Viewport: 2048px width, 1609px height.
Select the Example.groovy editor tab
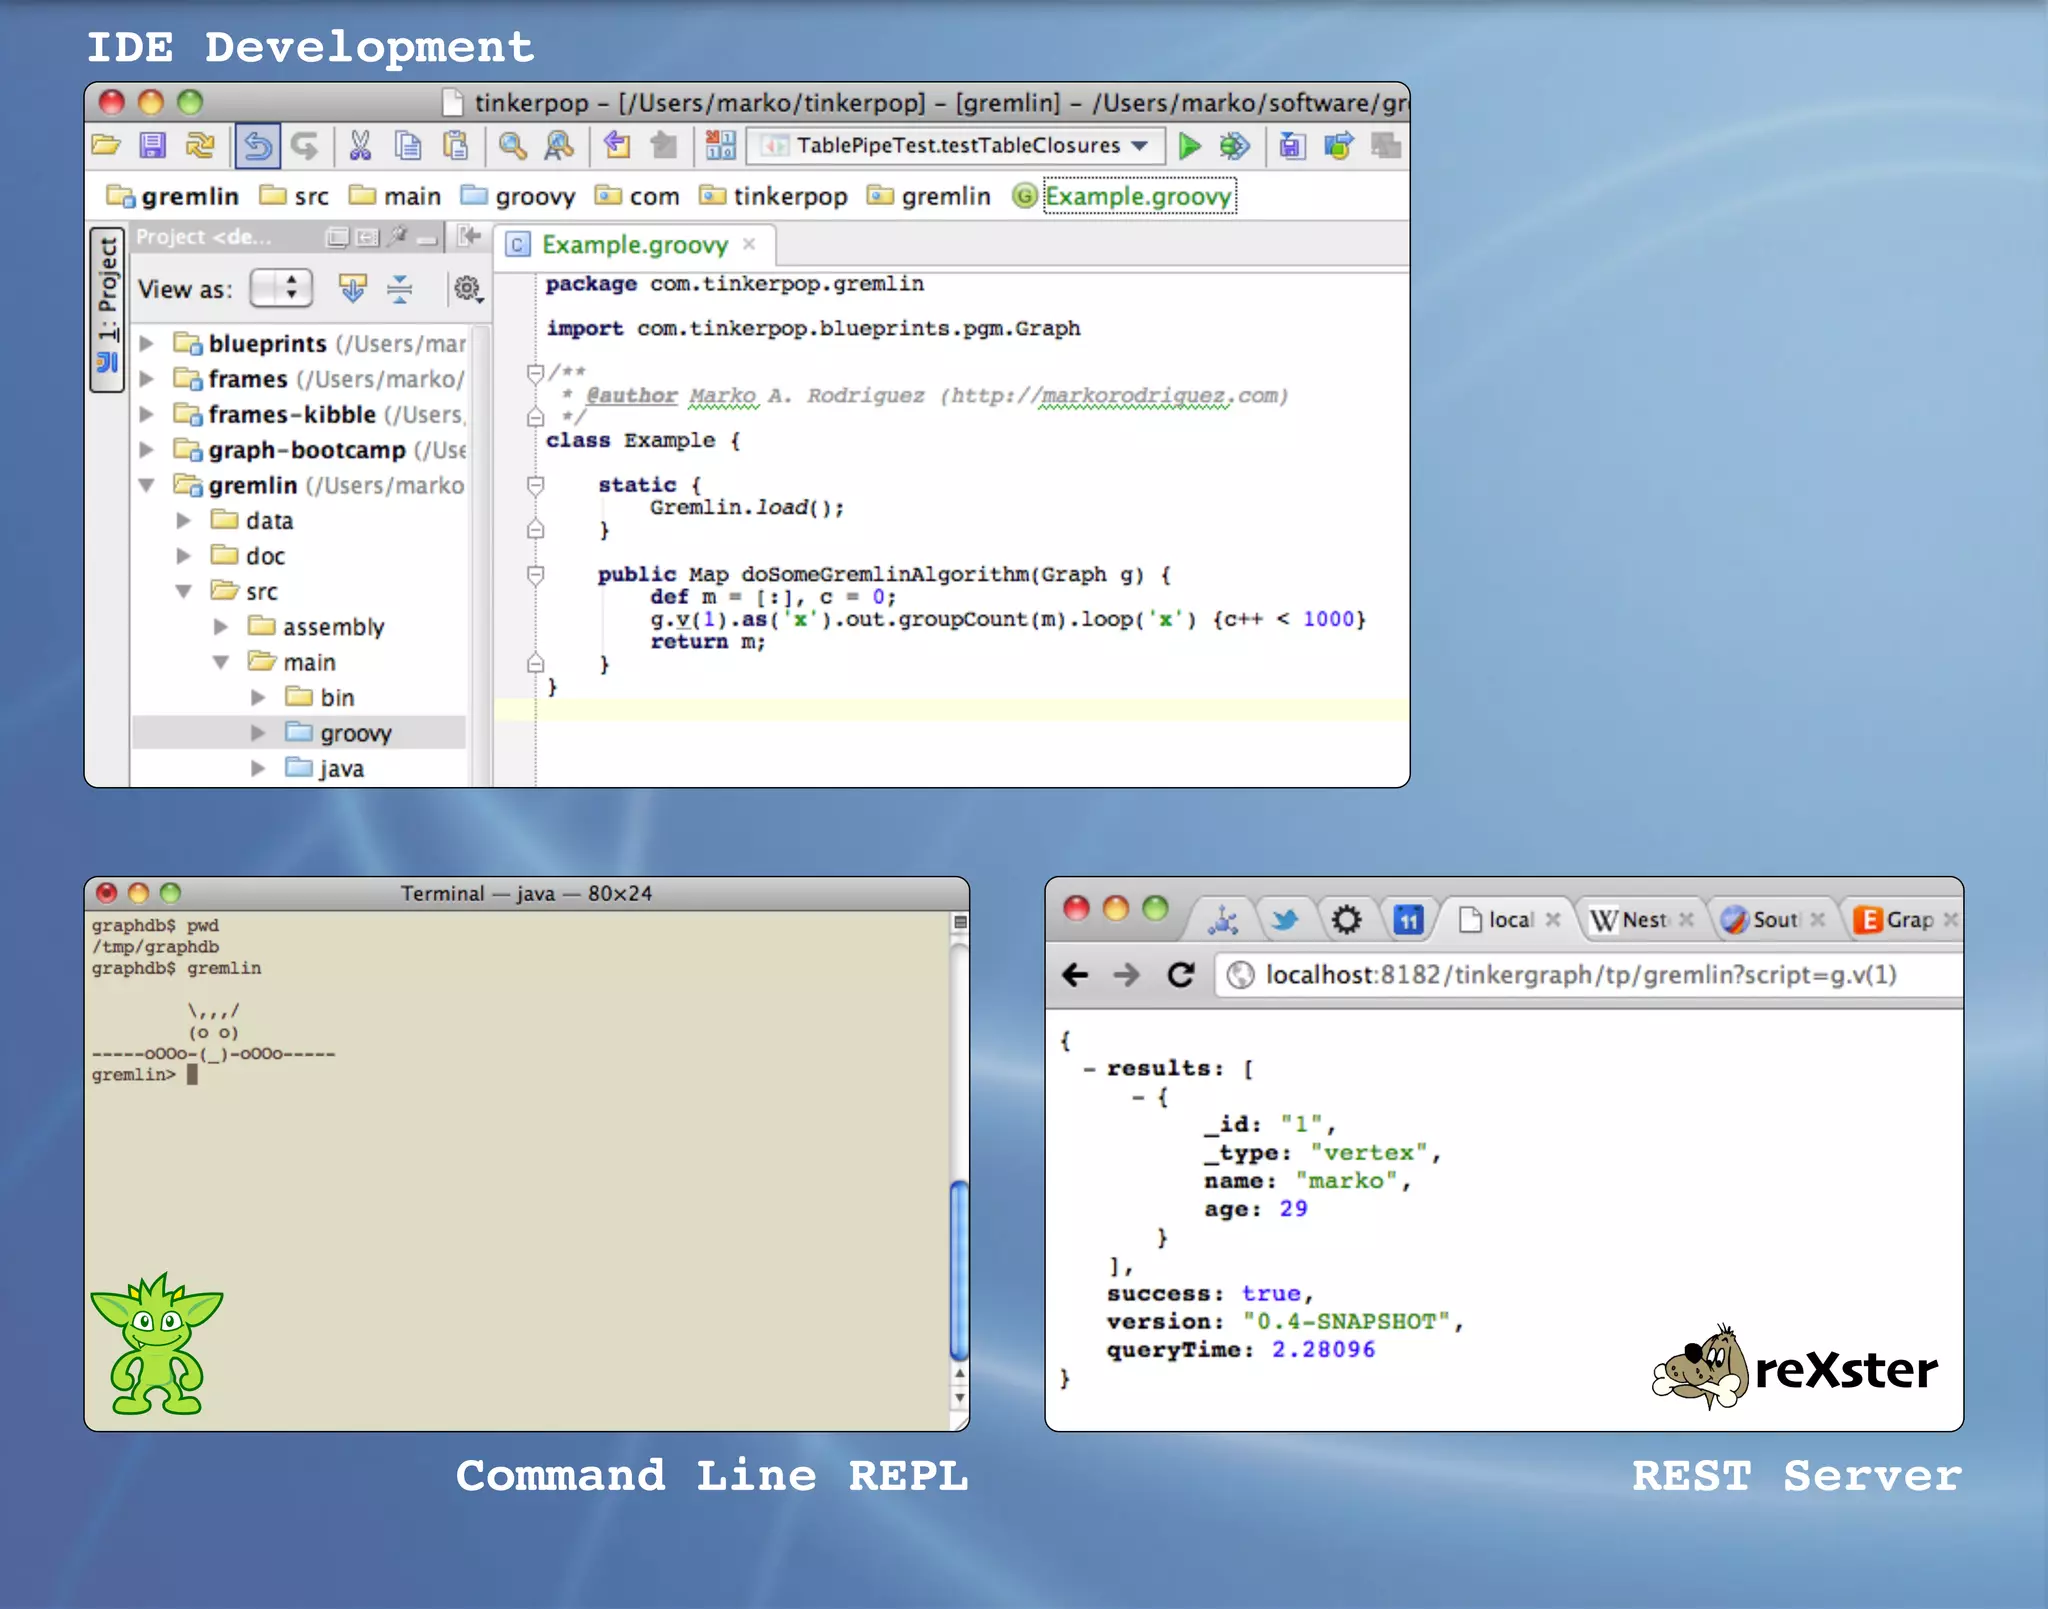coord(634,245)
